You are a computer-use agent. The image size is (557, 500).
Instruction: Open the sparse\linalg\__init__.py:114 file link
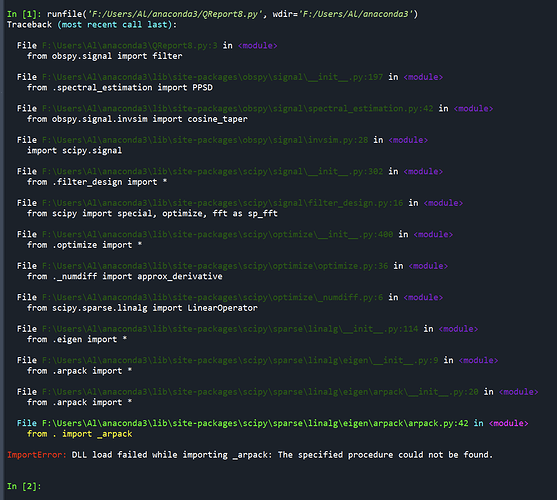pyautogui.click(x=230, y=329)
